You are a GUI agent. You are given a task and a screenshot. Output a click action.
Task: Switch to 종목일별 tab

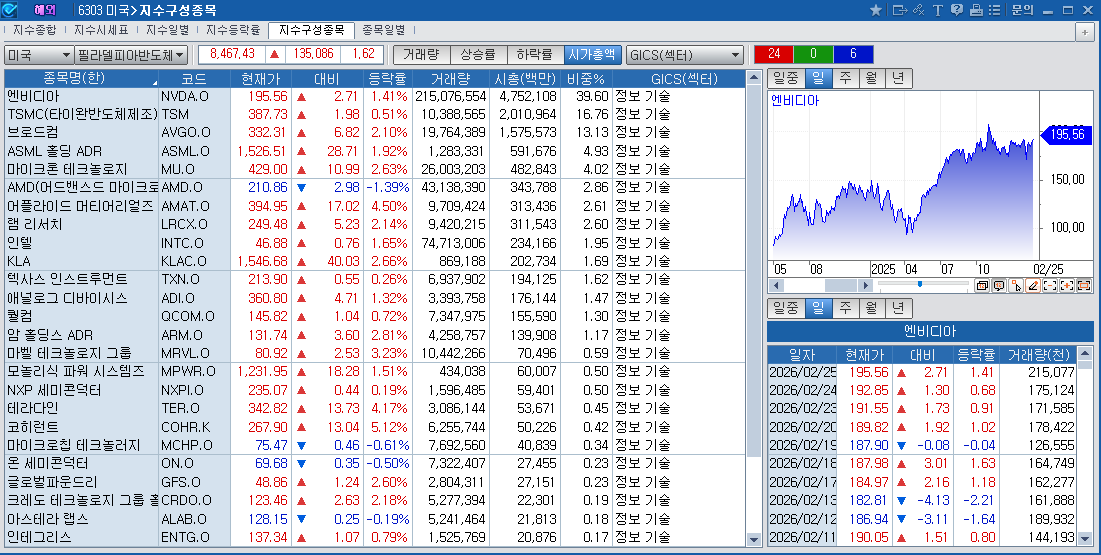tap(383, 30)
